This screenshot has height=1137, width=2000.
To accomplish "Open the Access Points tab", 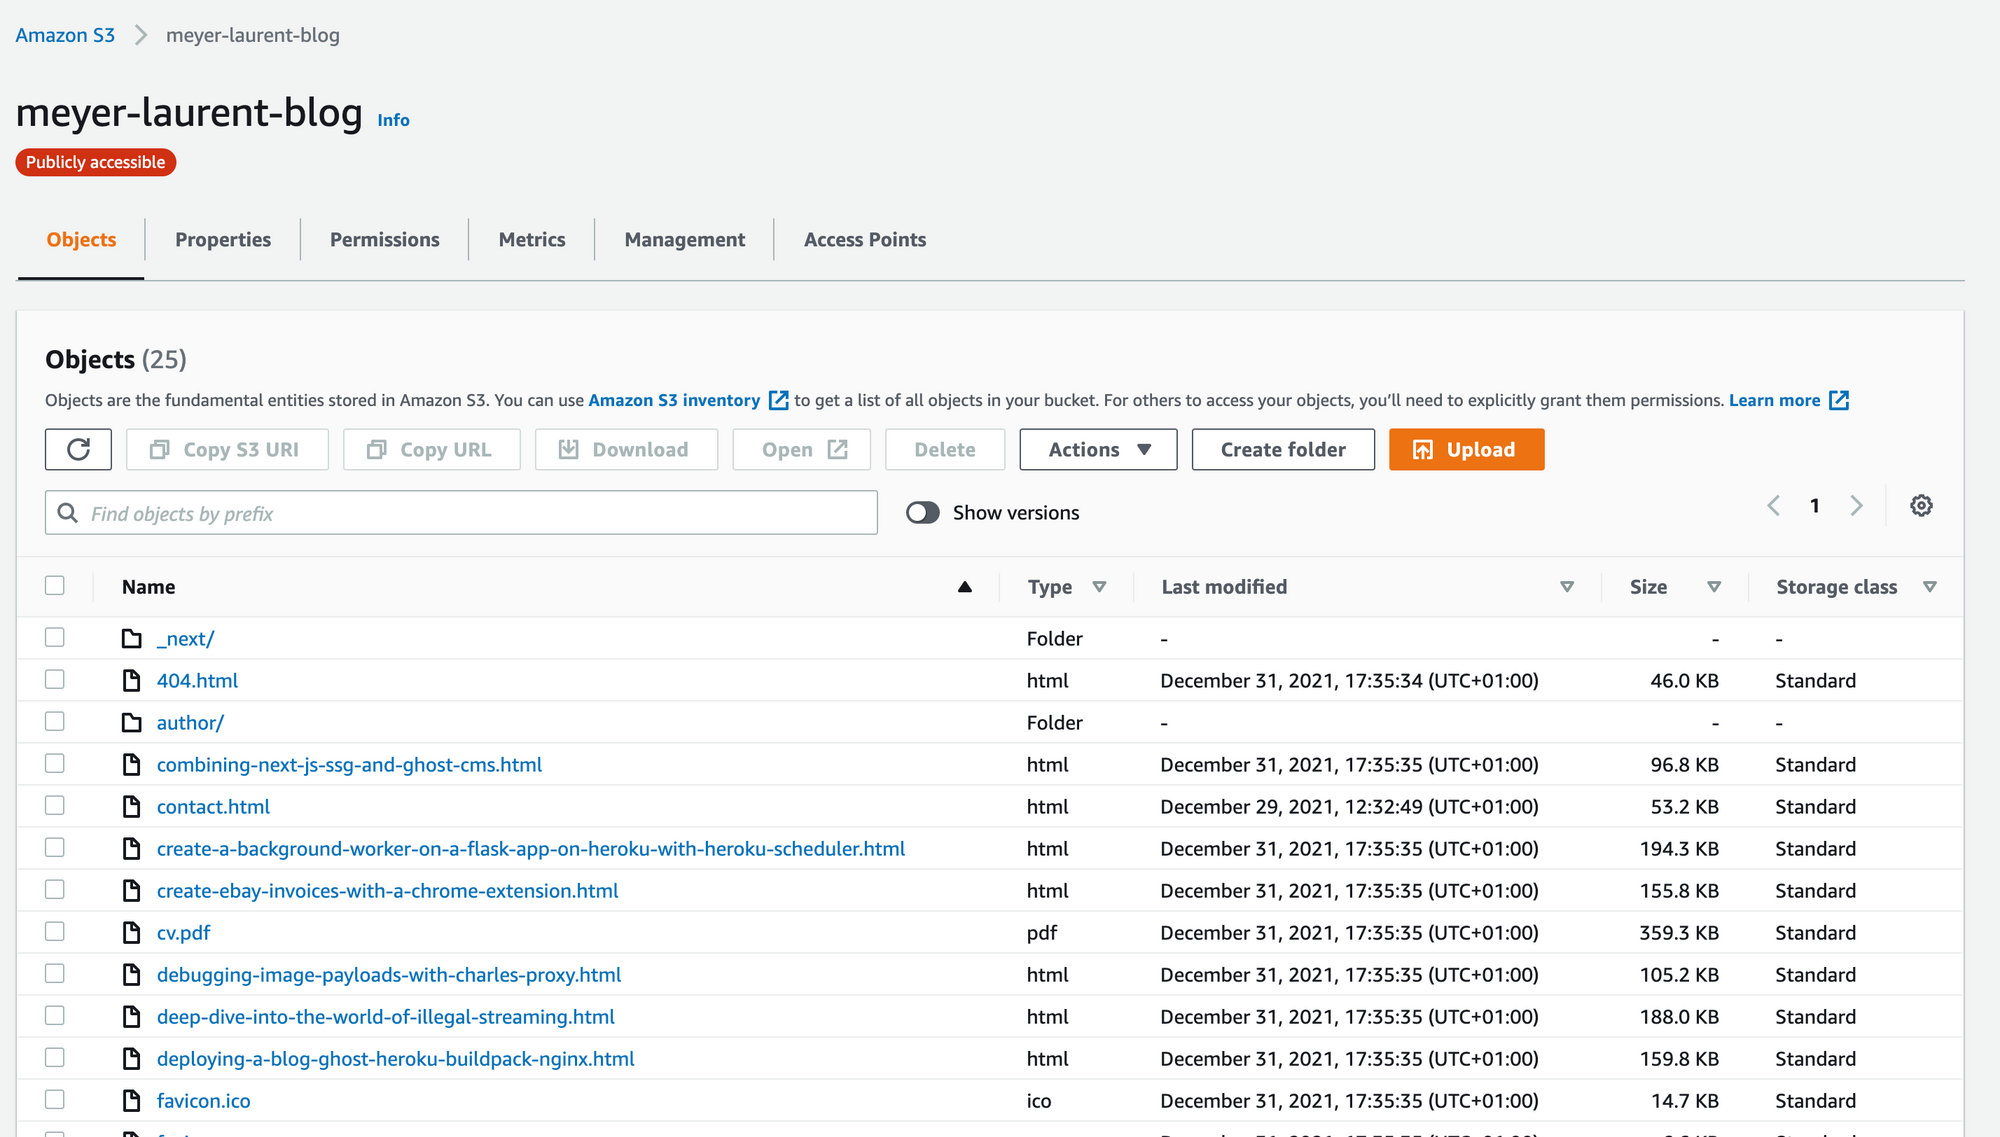I will (x=865, y=240).
